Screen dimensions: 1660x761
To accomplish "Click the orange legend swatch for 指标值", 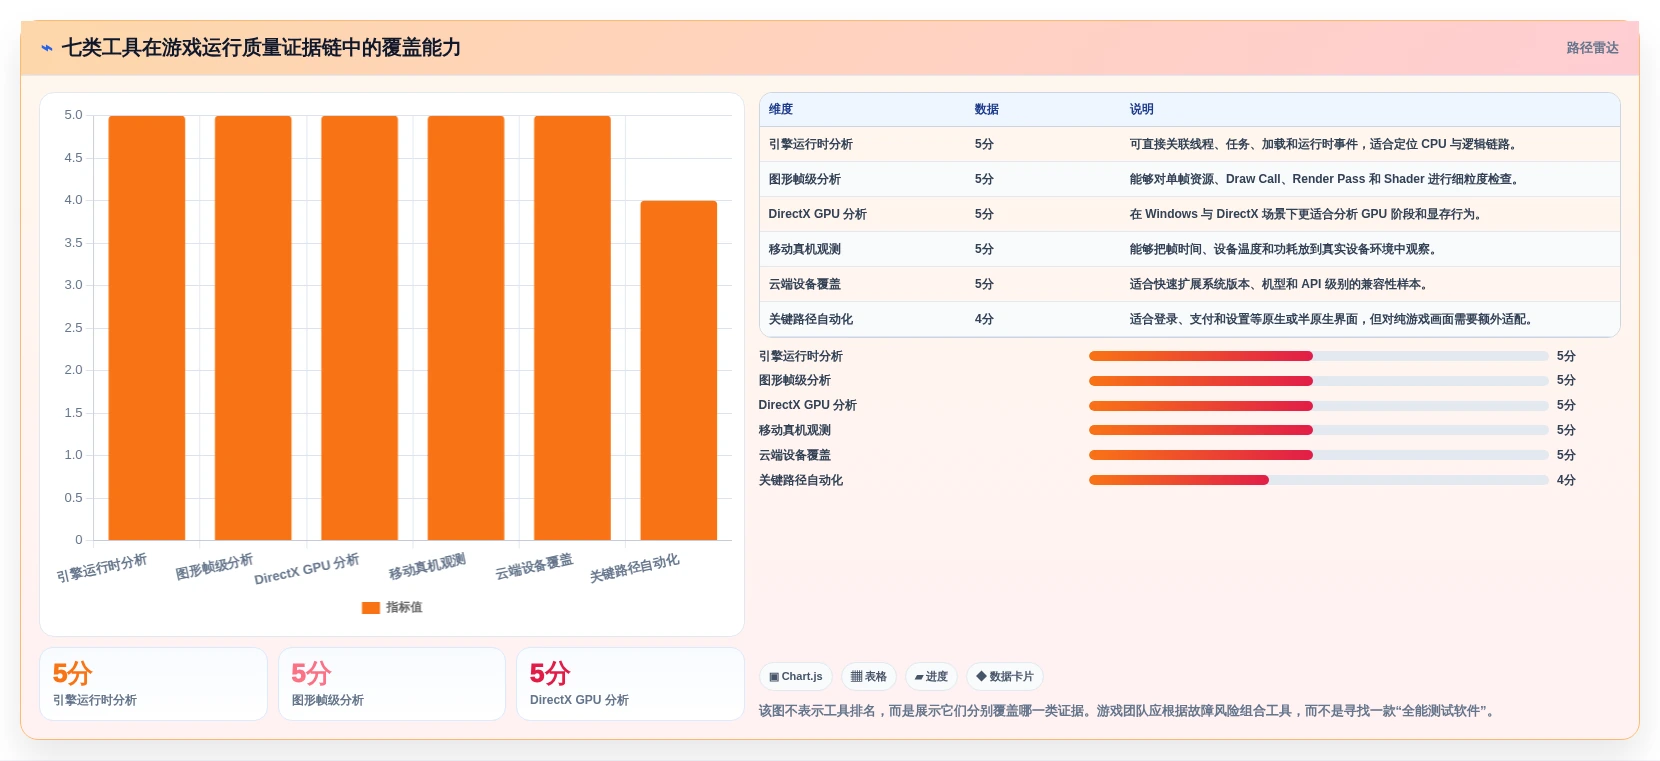I will tap(371, 607).
